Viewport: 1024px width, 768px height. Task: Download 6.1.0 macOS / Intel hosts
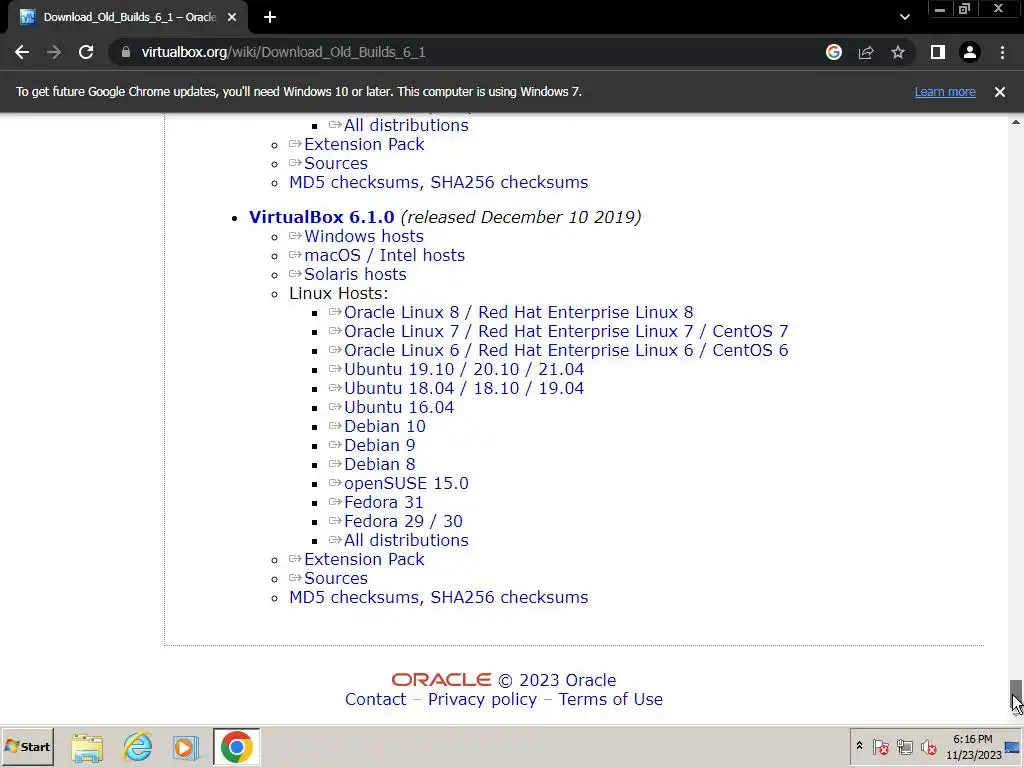coord(384,255)
